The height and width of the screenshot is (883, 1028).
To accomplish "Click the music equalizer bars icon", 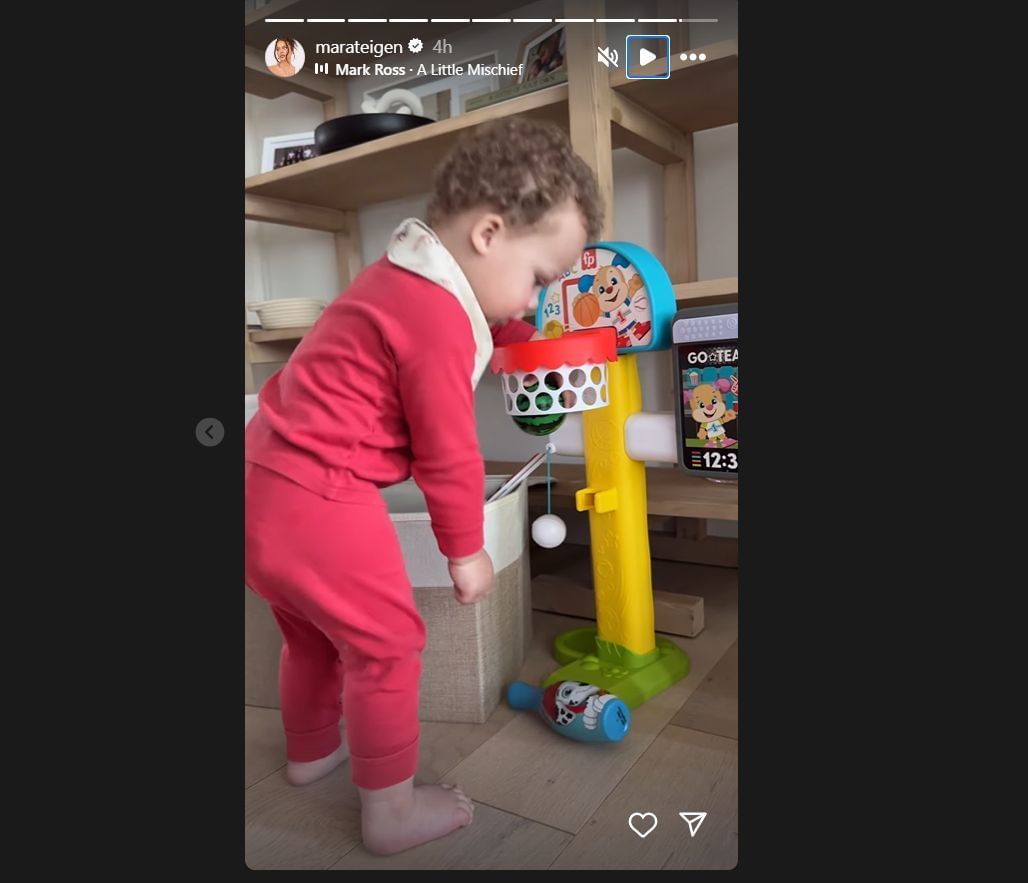I will 322,69.
